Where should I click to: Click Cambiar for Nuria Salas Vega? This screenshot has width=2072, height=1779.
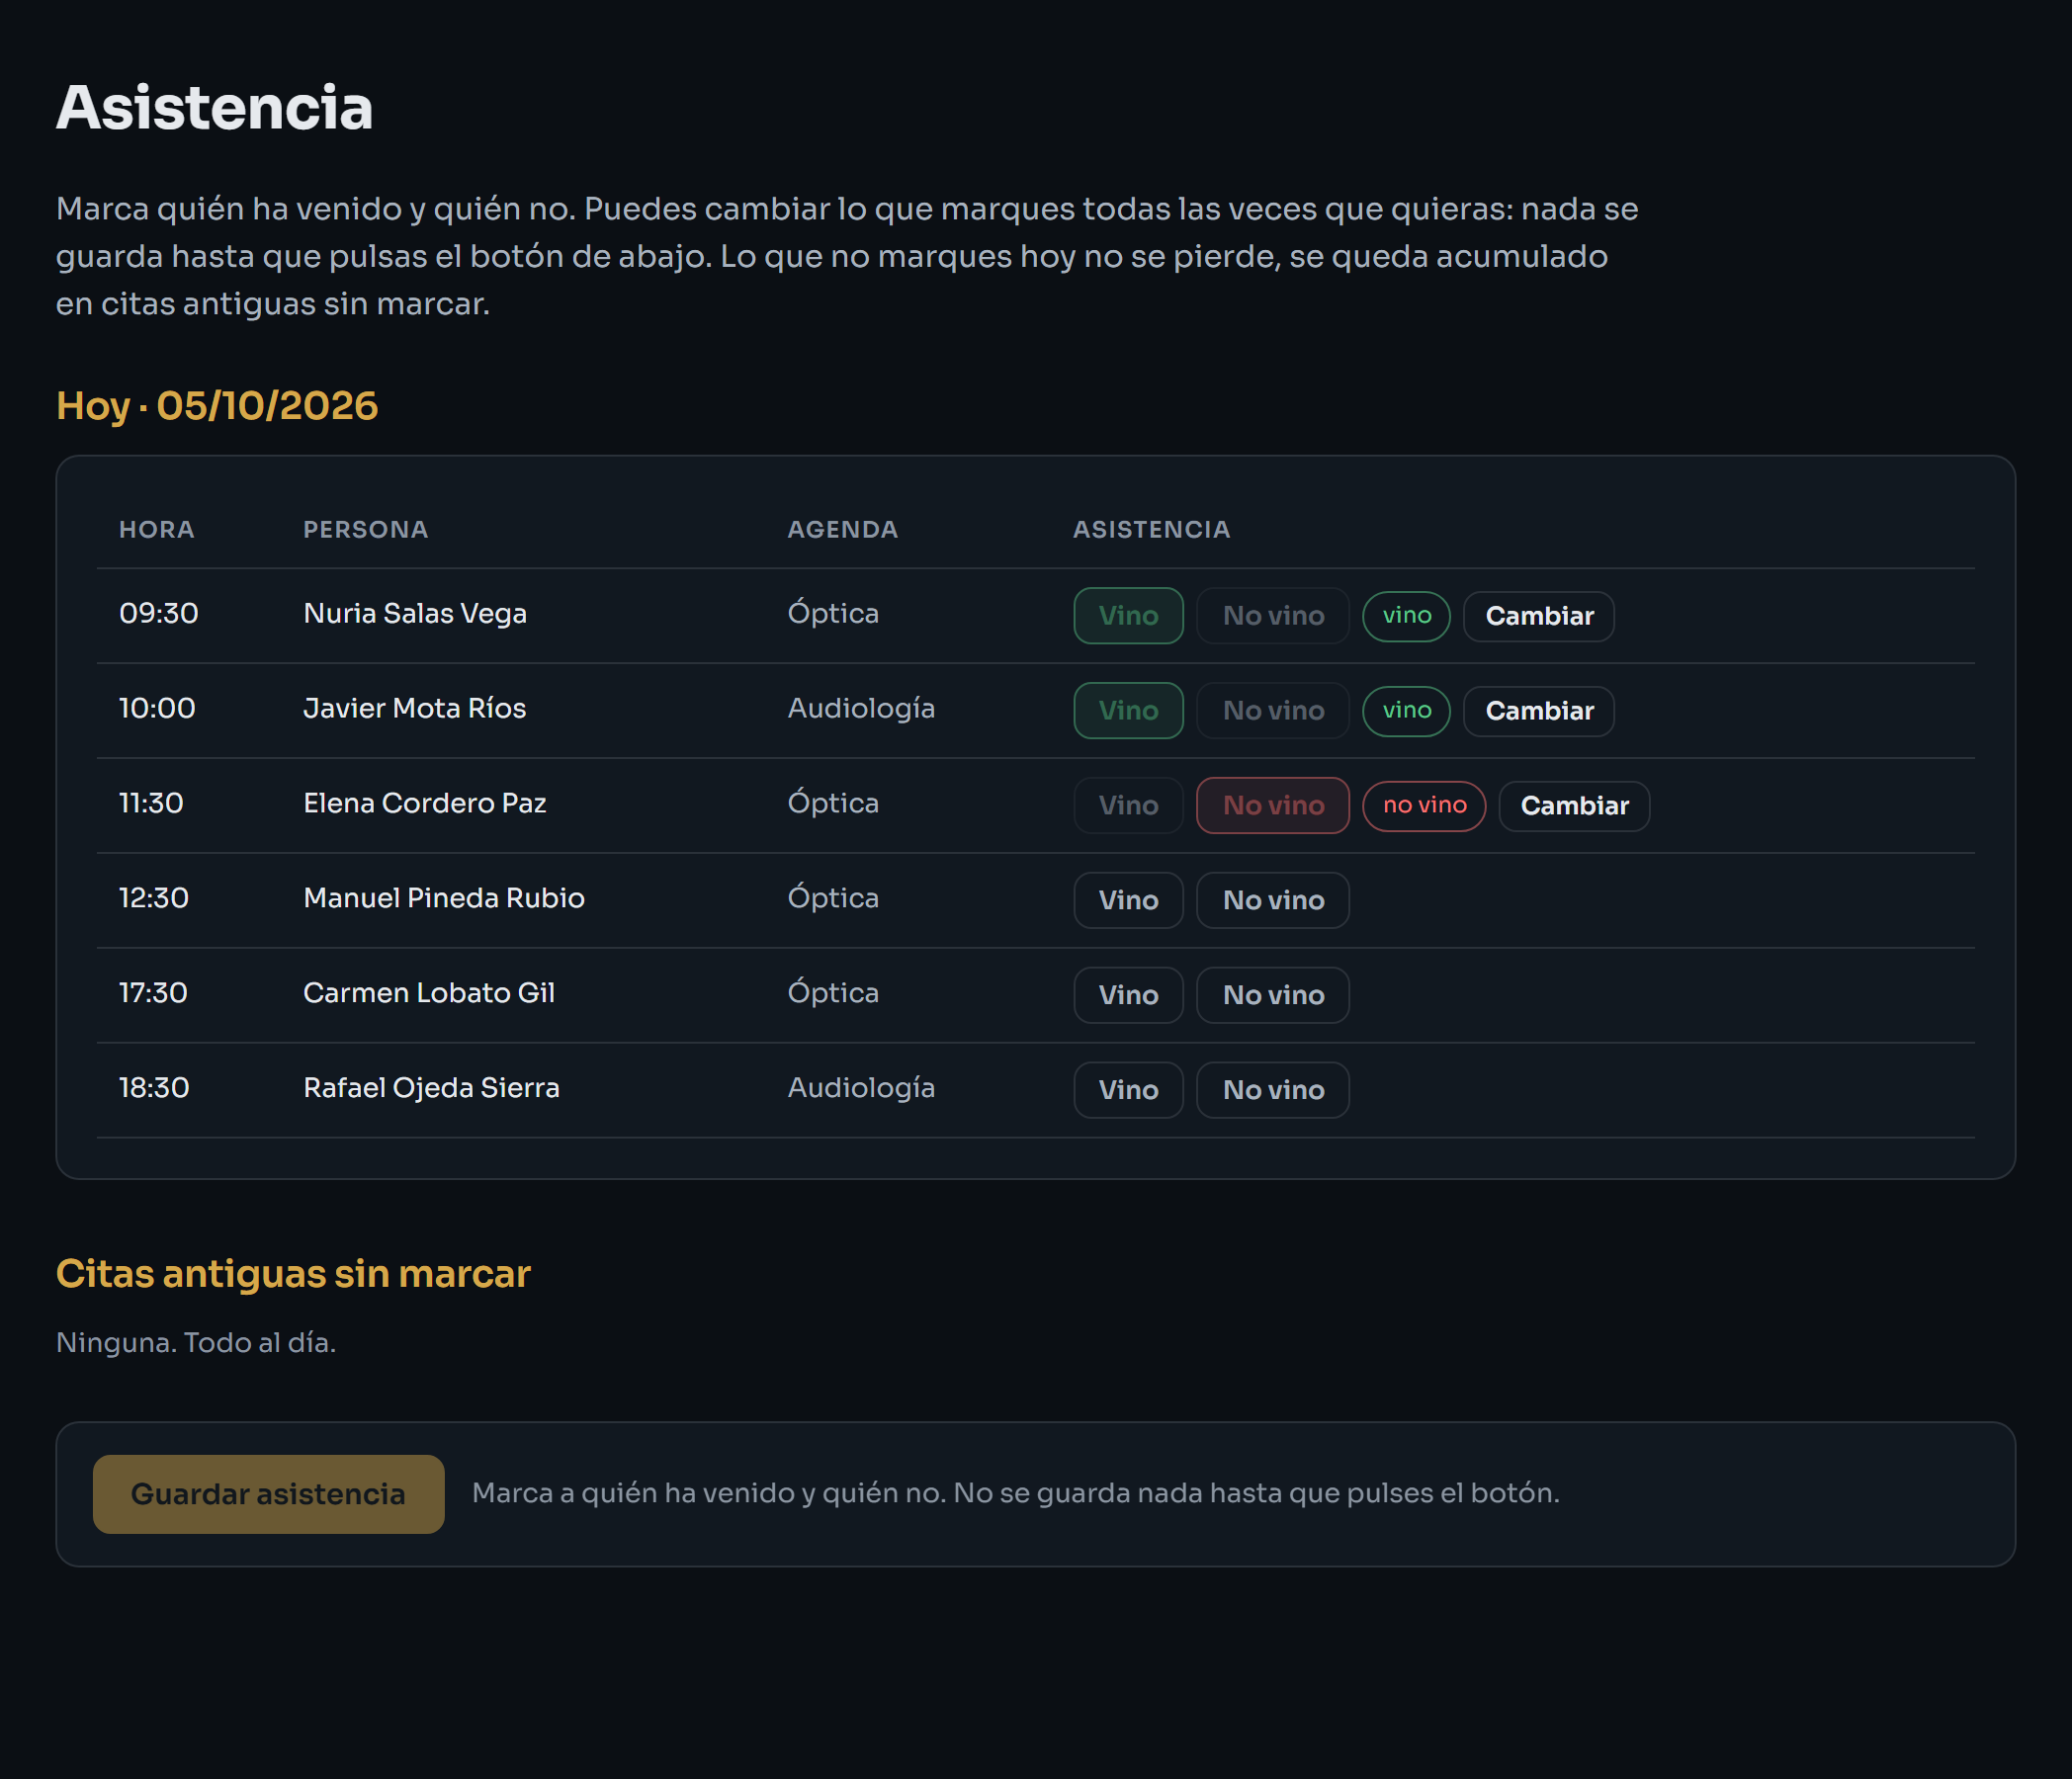coord(1538,616)
